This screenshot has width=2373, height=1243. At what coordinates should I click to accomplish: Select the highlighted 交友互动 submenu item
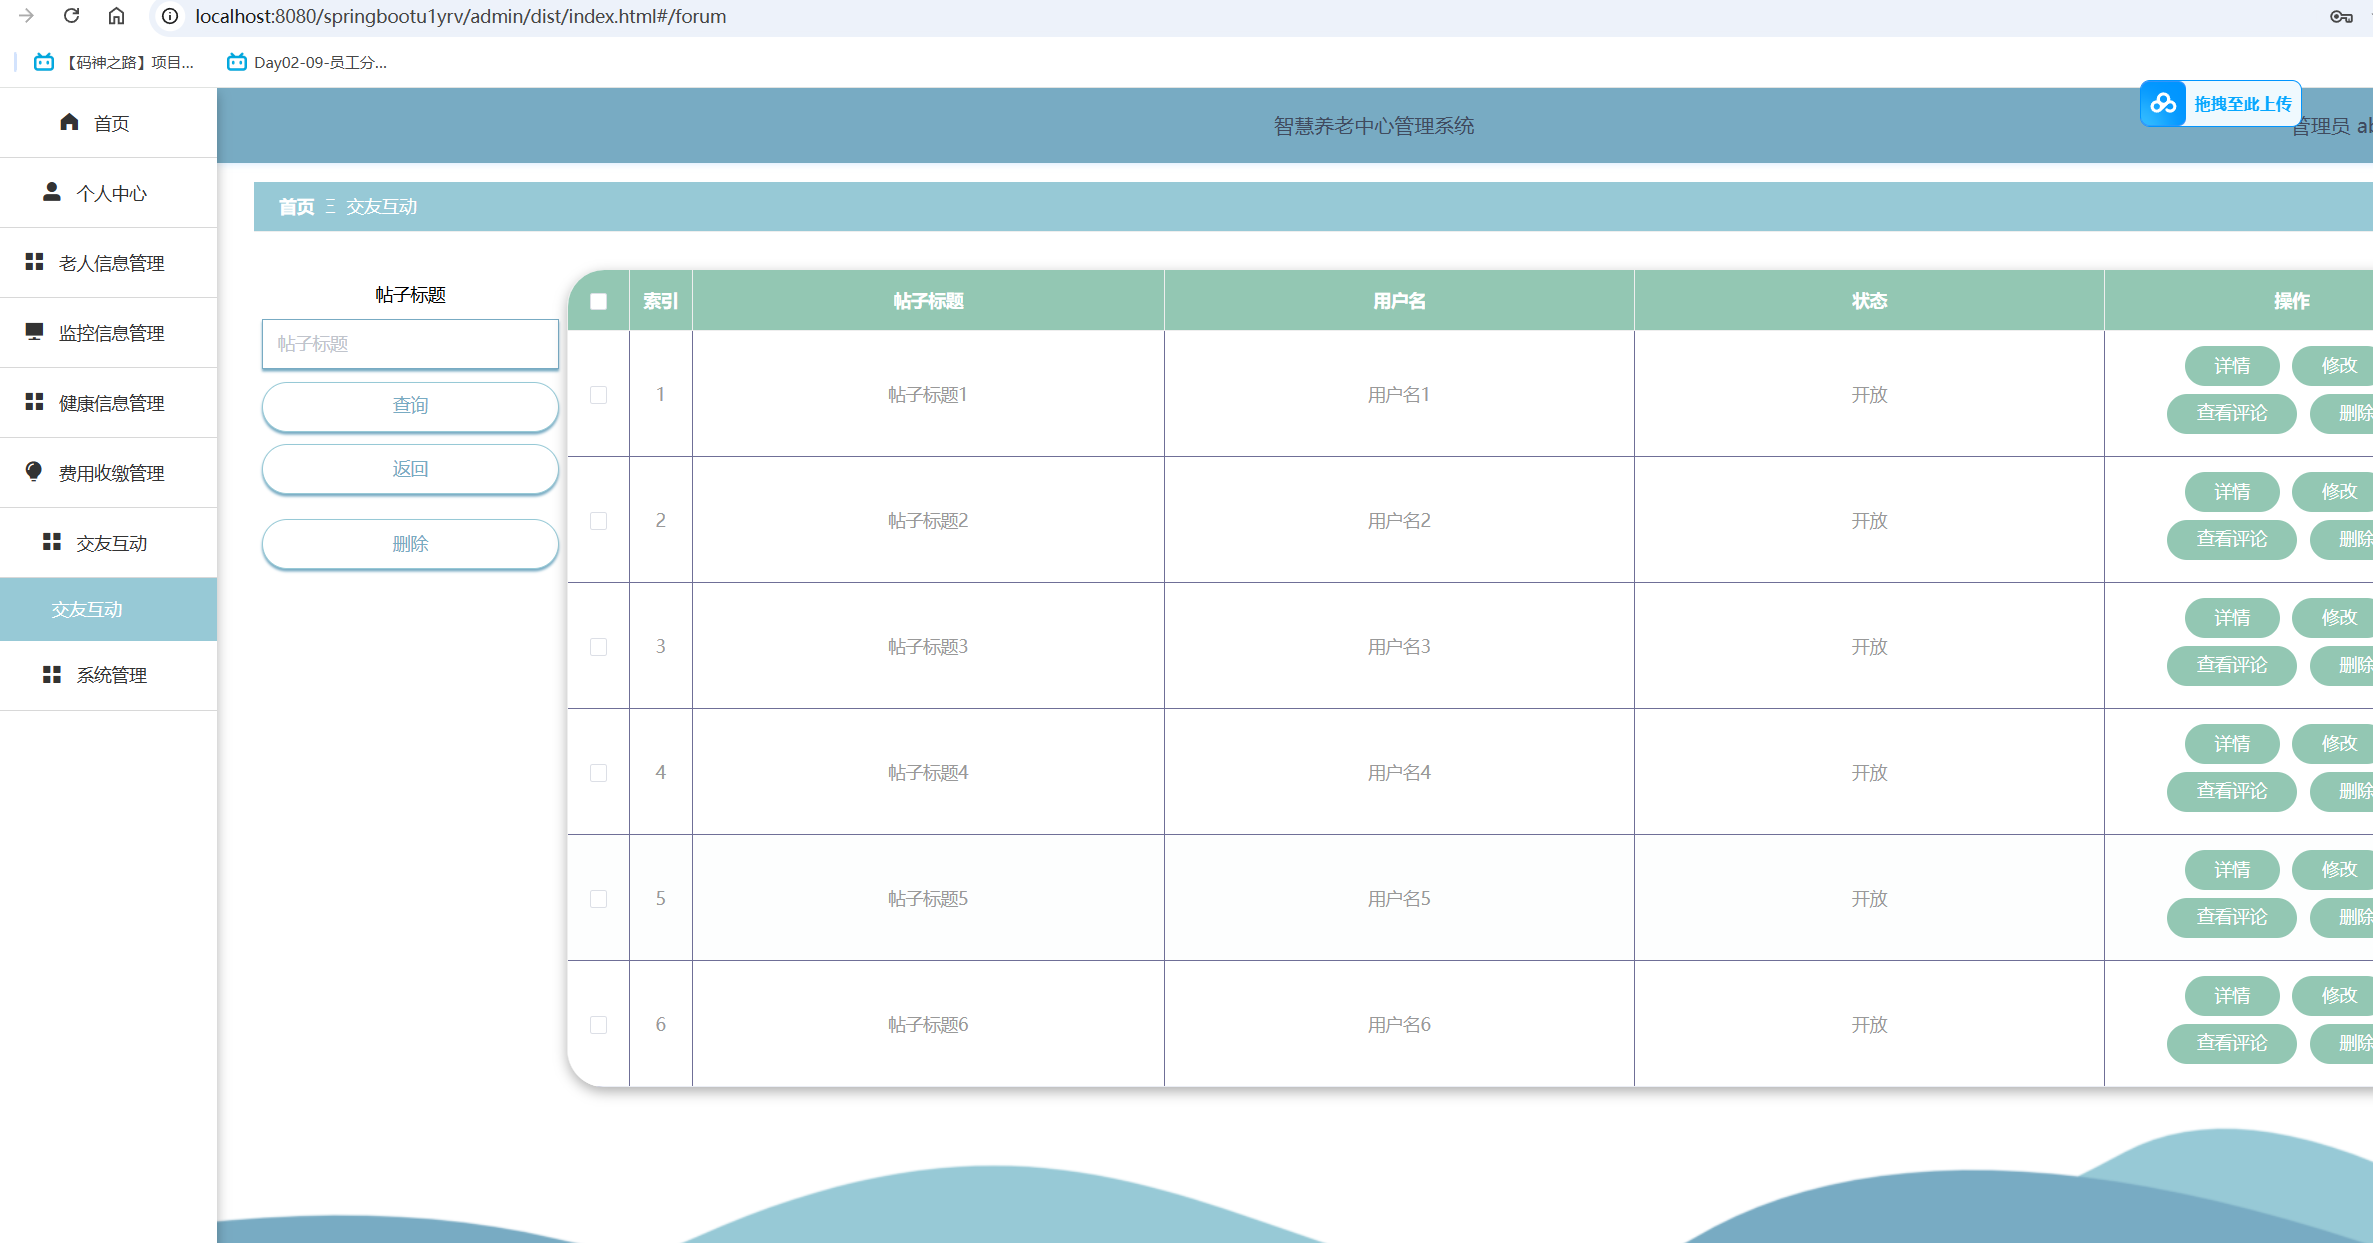[x=108, y=609]
